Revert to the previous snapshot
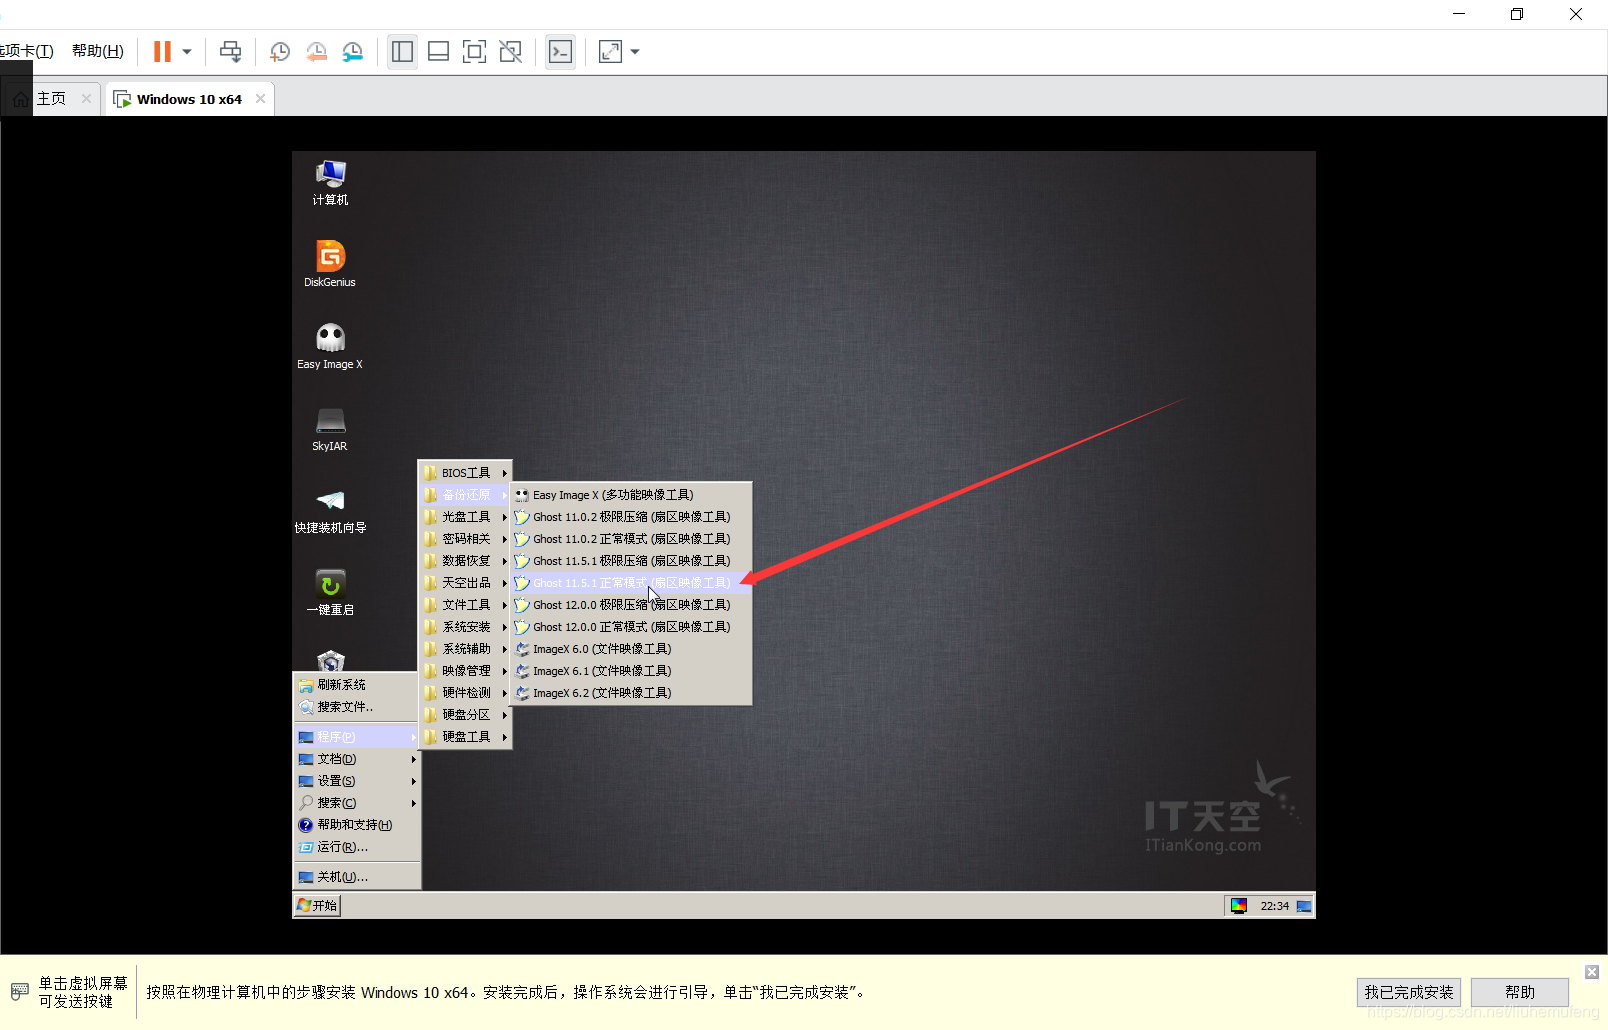 point(316,51)
